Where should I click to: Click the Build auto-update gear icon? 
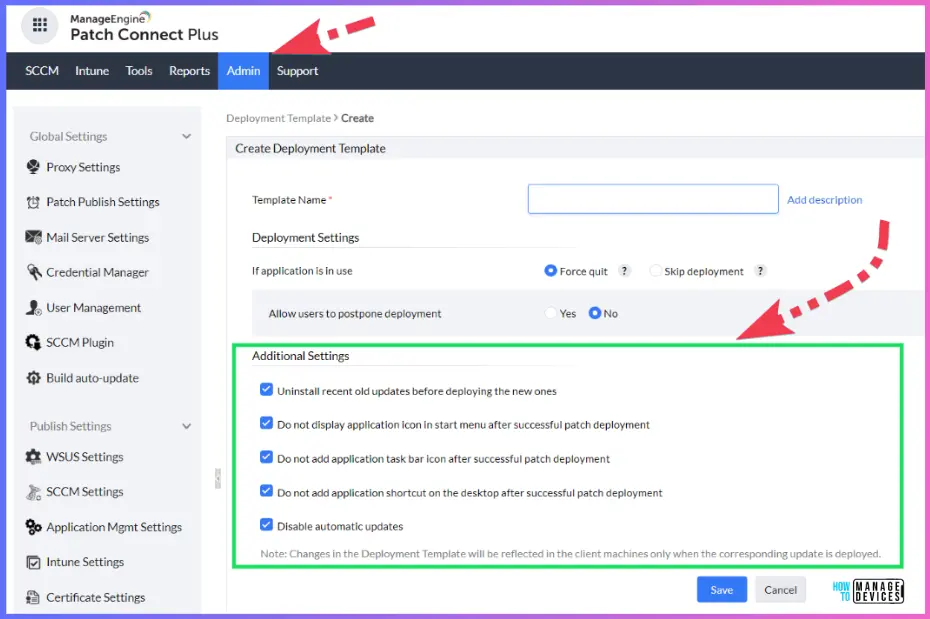[x=33, y=378]
